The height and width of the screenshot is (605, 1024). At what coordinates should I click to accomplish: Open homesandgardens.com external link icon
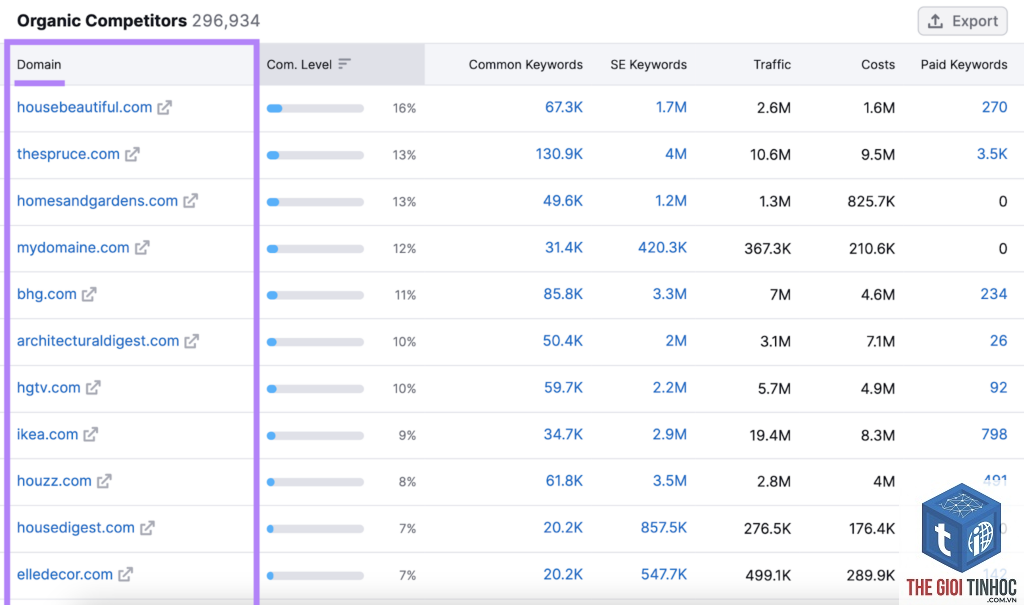[x=191, y=201]
